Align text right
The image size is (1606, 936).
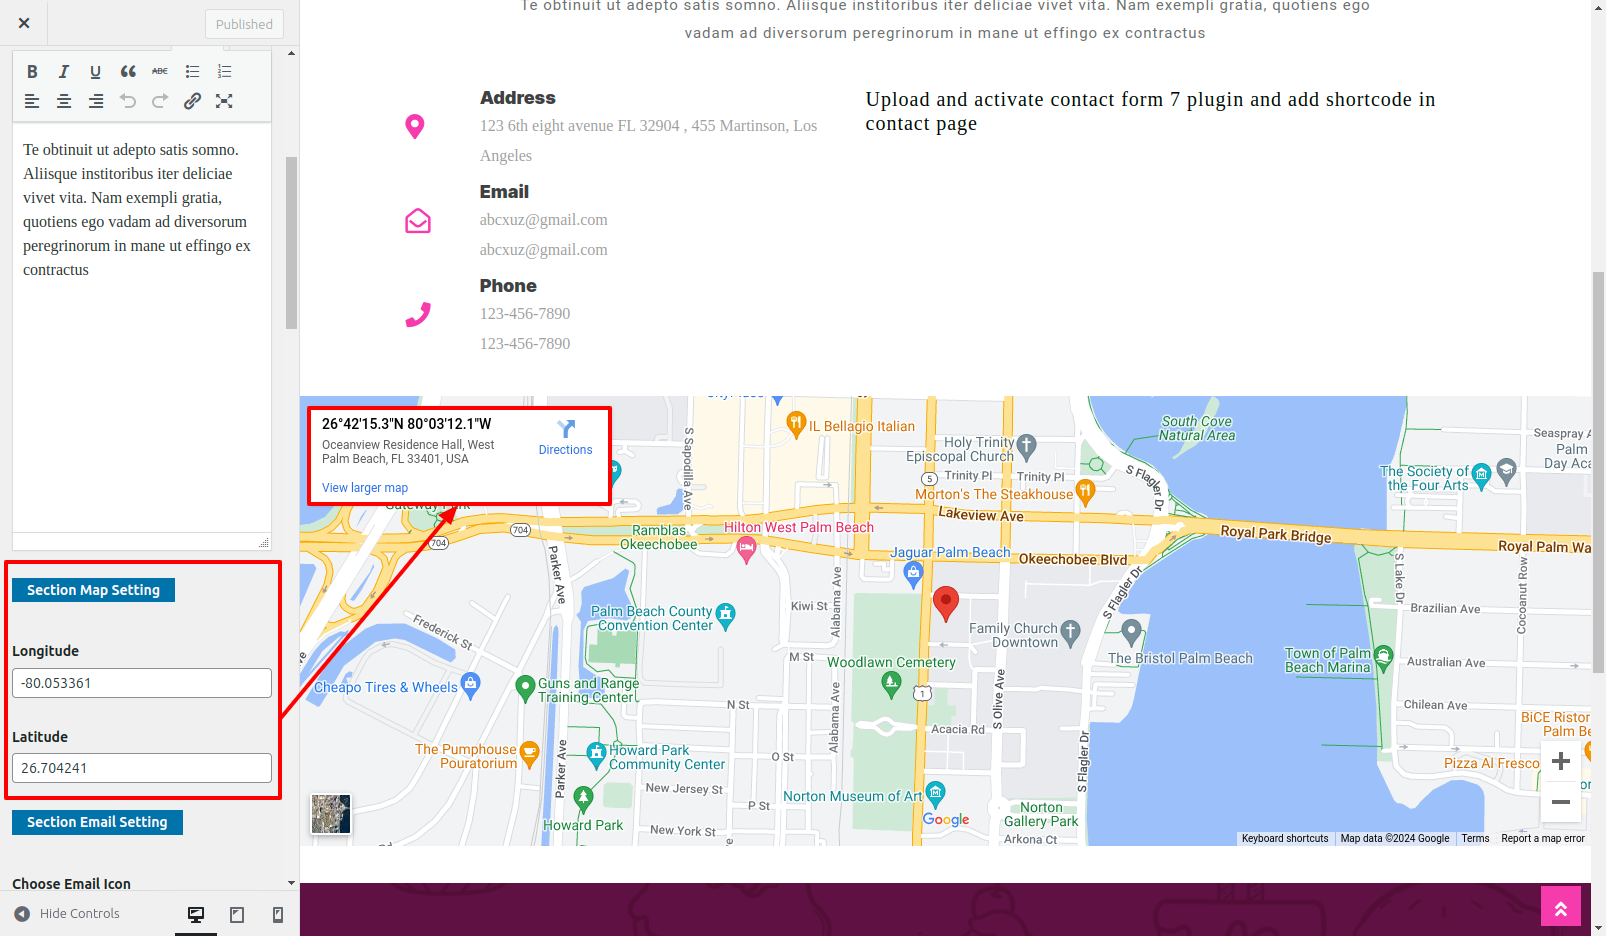(x=96, y=101)
